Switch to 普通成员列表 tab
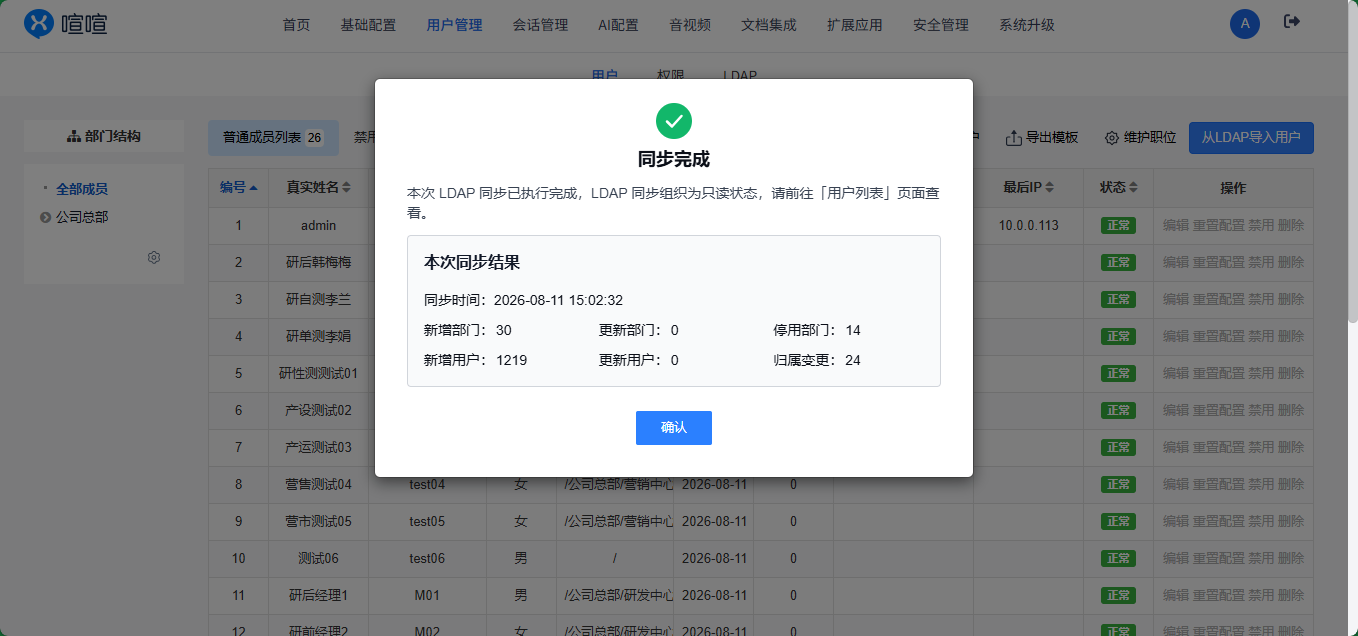Image resolution: width=1358 pixels, height=636 pixels. [273, 137]
